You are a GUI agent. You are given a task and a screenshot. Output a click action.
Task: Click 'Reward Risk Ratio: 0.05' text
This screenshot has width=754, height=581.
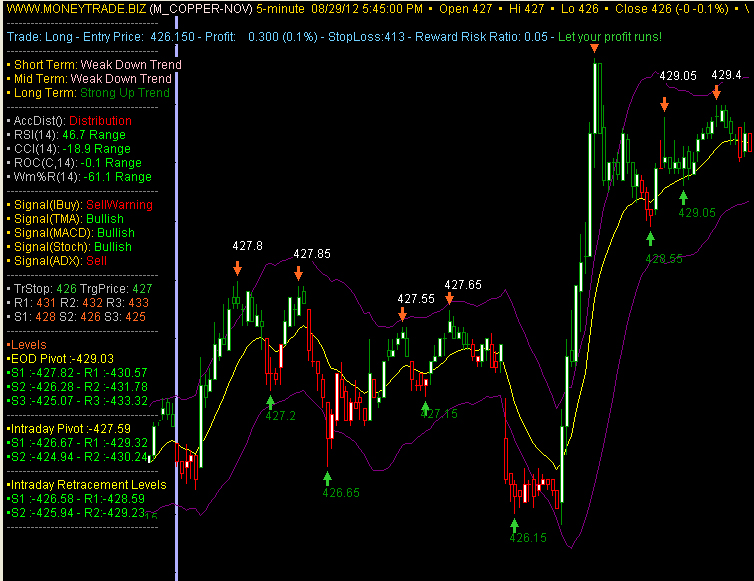481,37
